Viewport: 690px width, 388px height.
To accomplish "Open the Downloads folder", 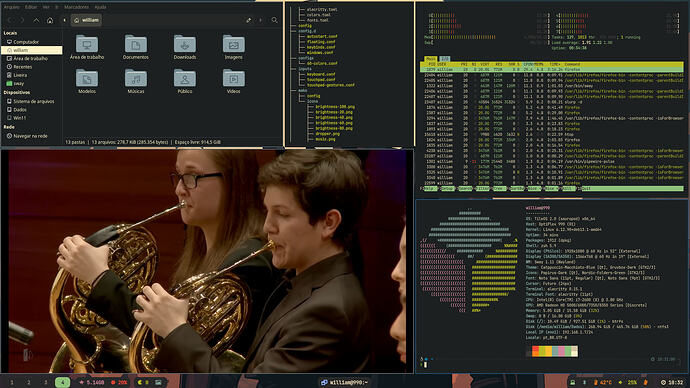I will (185, 47).
